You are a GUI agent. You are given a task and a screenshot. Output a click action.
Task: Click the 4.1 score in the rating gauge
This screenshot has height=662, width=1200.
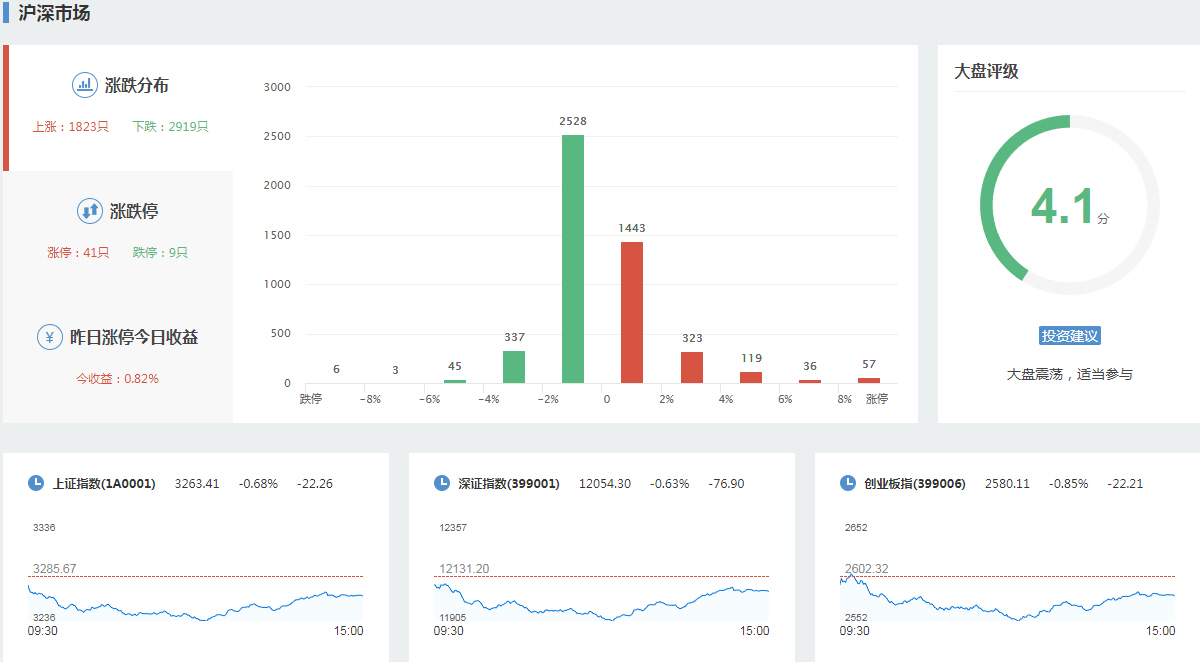click(x=1063, y=207)
